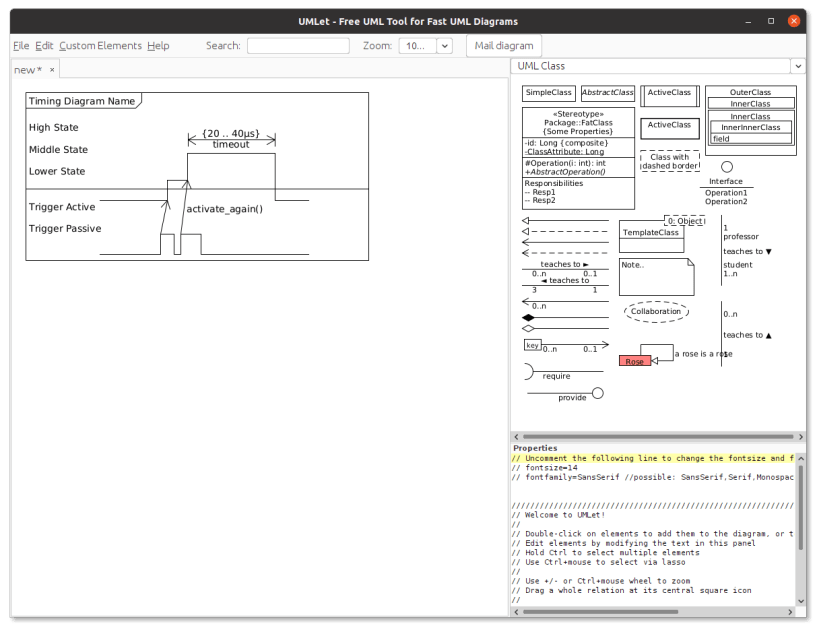Click the Zoom value field
The width and height of the screenshot is (819, 630).
point(417,46)
